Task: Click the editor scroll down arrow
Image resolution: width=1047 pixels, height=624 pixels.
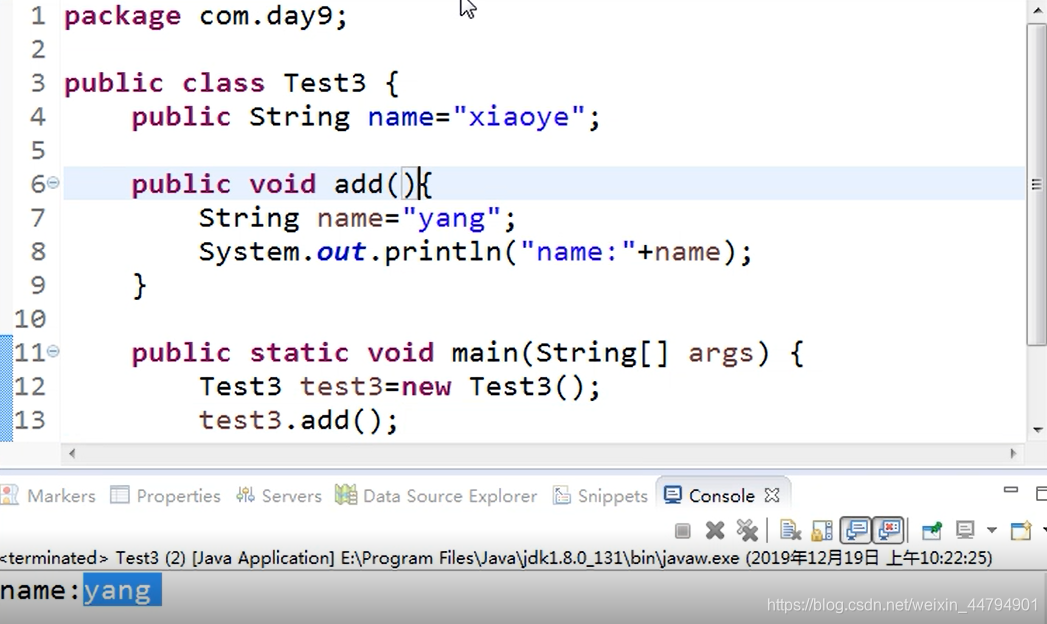Action: tap(1037, 430)
